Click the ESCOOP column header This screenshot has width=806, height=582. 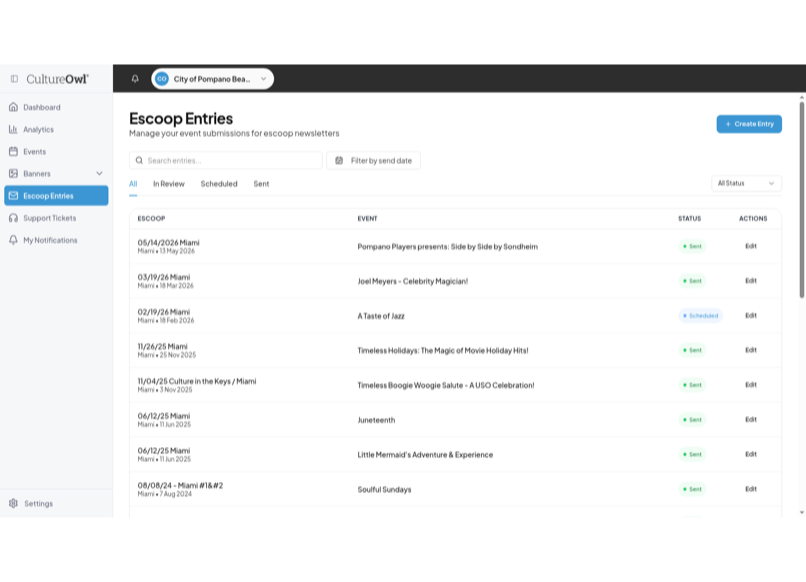pos(151,219)
